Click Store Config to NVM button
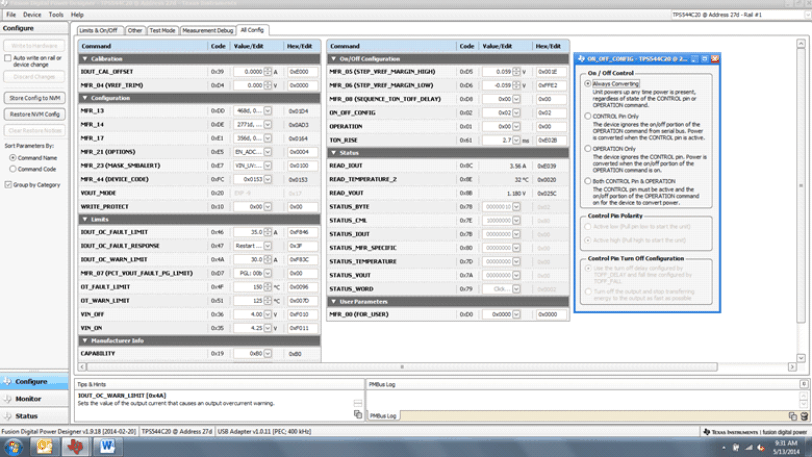The width and height of the screenshot is (812, 457). [x=35, y=98]
